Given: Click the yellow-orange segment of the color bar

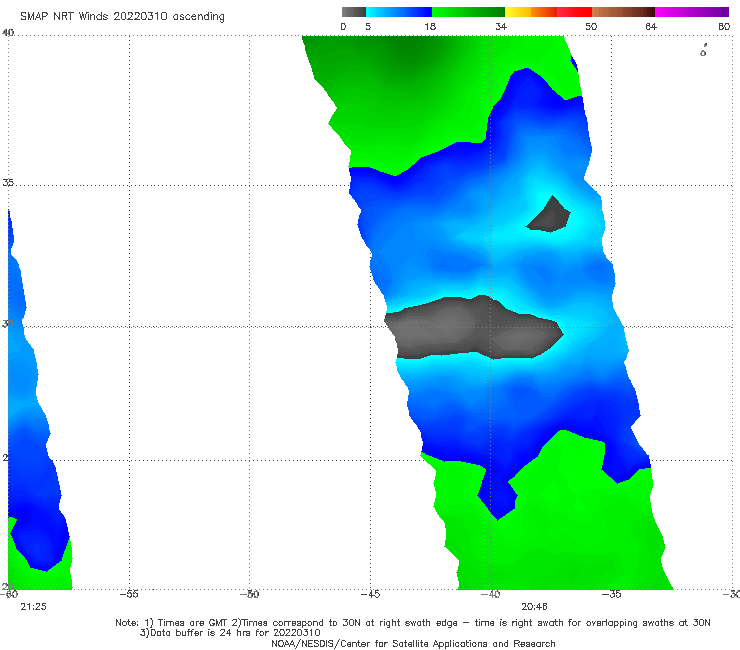Looking at the screenshot, I should pyautogui.click(x=531, y=12).
